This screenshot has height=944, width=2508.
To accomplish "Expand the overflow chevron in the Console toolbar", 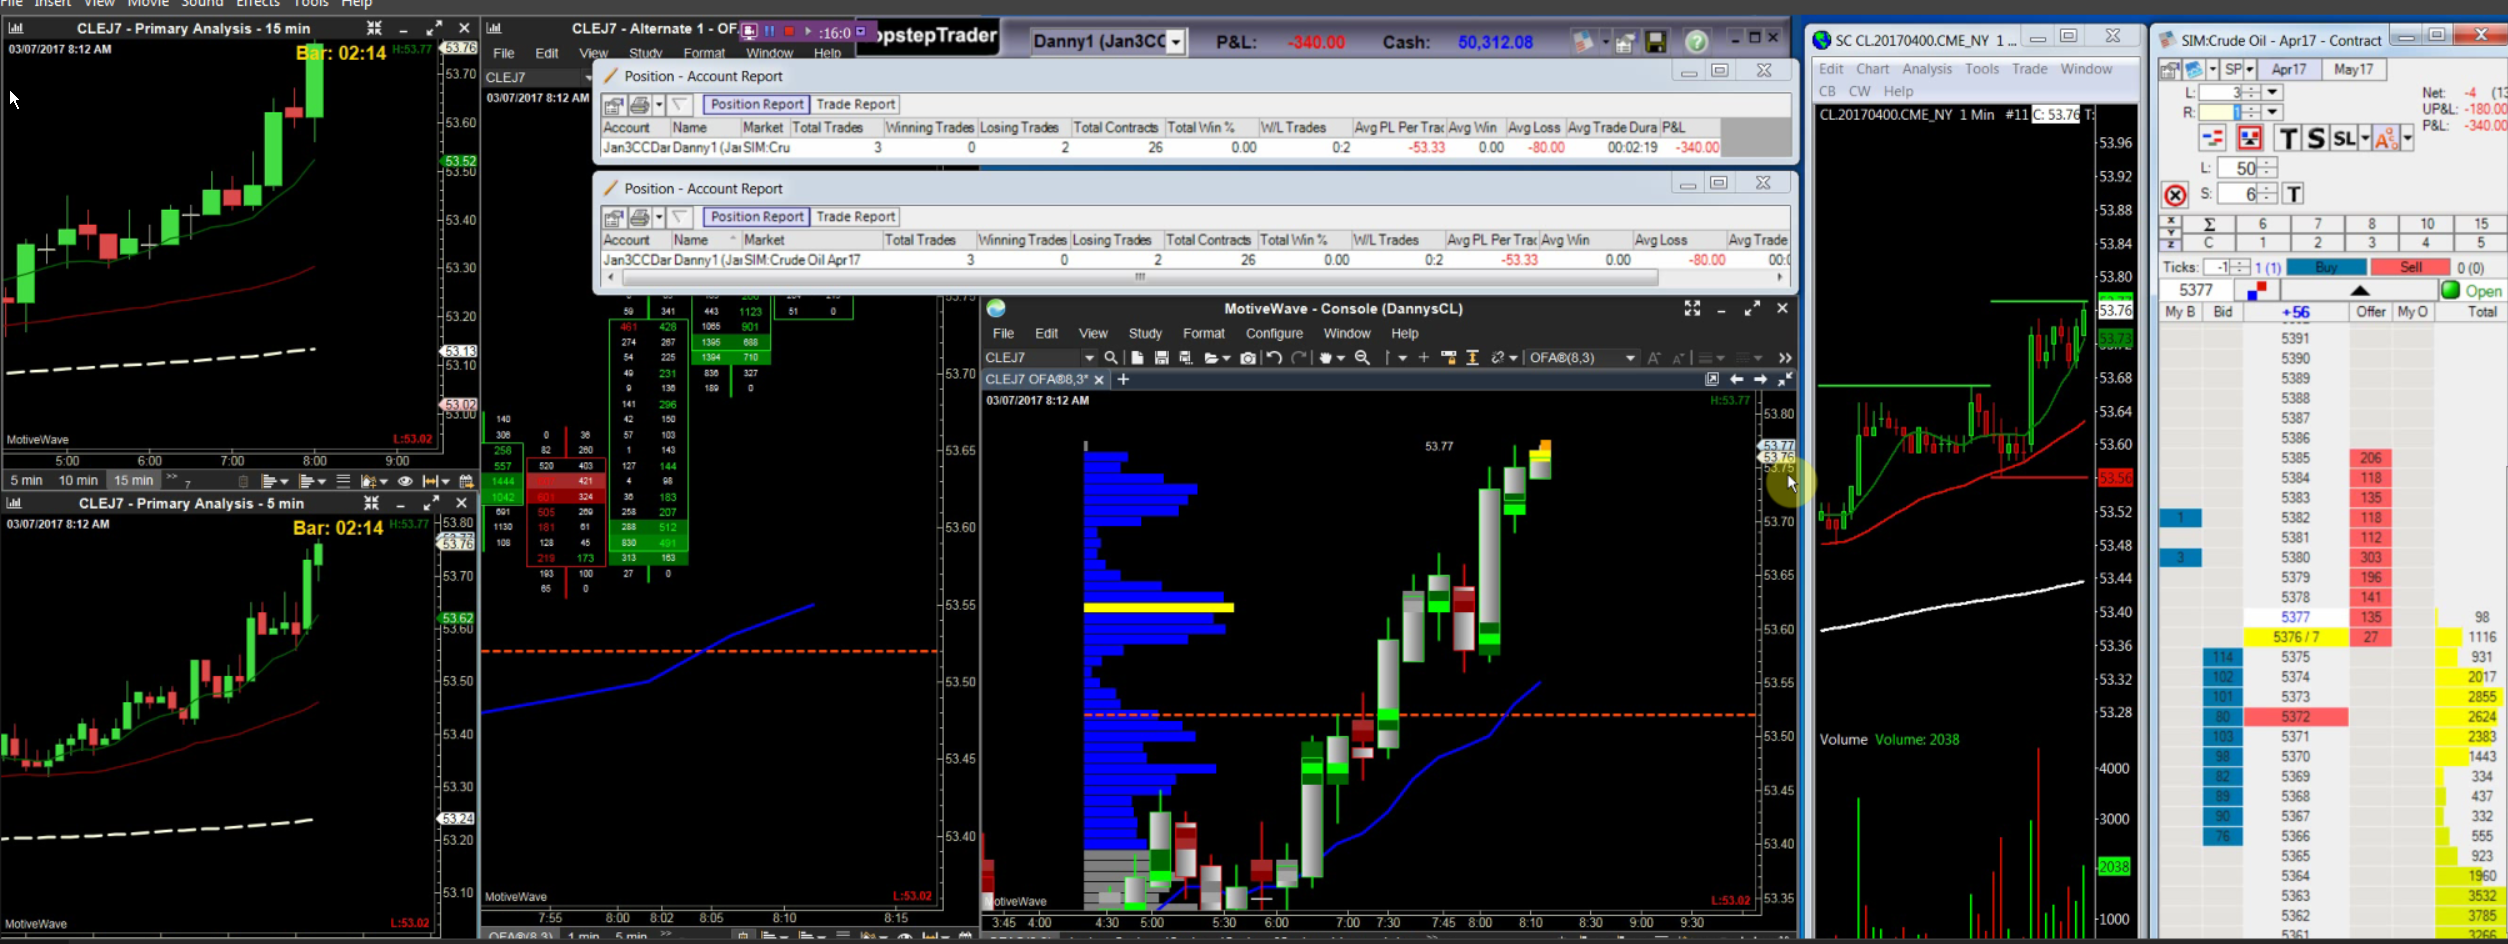I will [1785, 358].
